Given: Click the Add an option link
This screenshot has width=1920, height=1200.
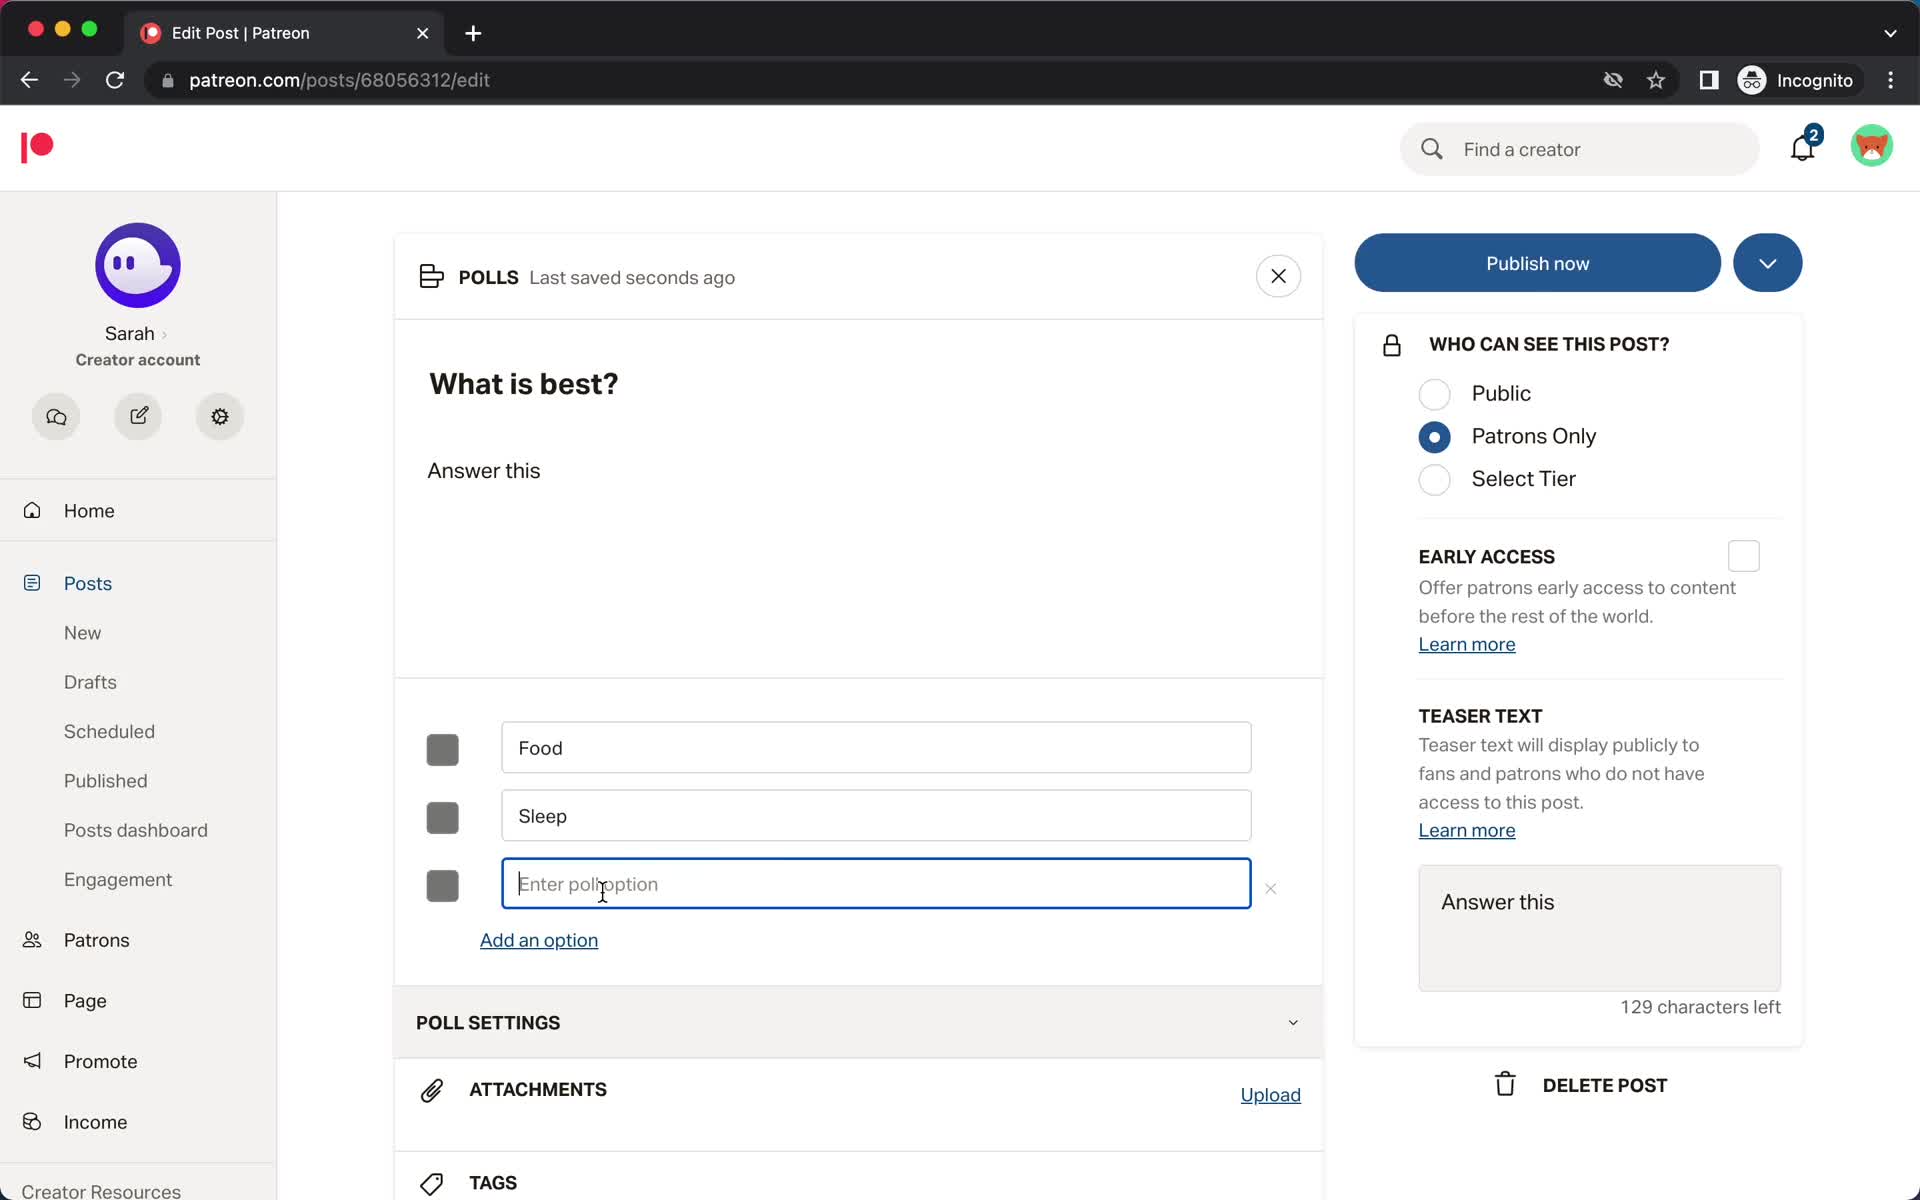Looking at the screenshot, I should pos(539,941).
